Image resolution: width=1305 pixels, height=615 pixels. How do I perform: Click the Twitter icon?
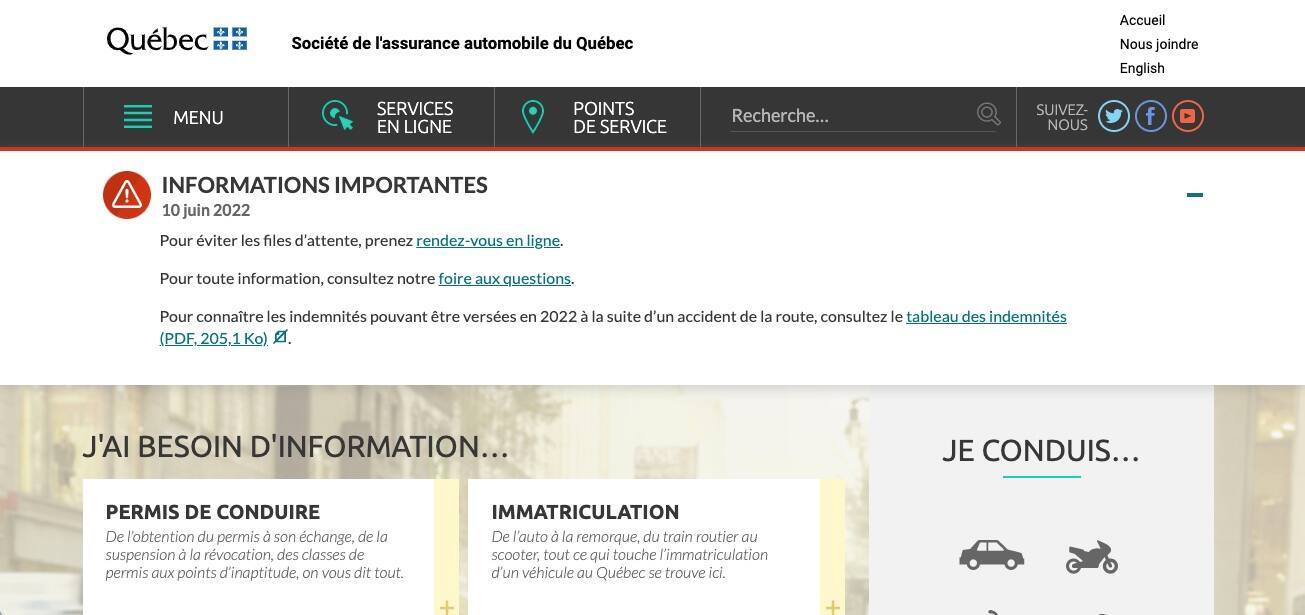[x=1113, y=117]
